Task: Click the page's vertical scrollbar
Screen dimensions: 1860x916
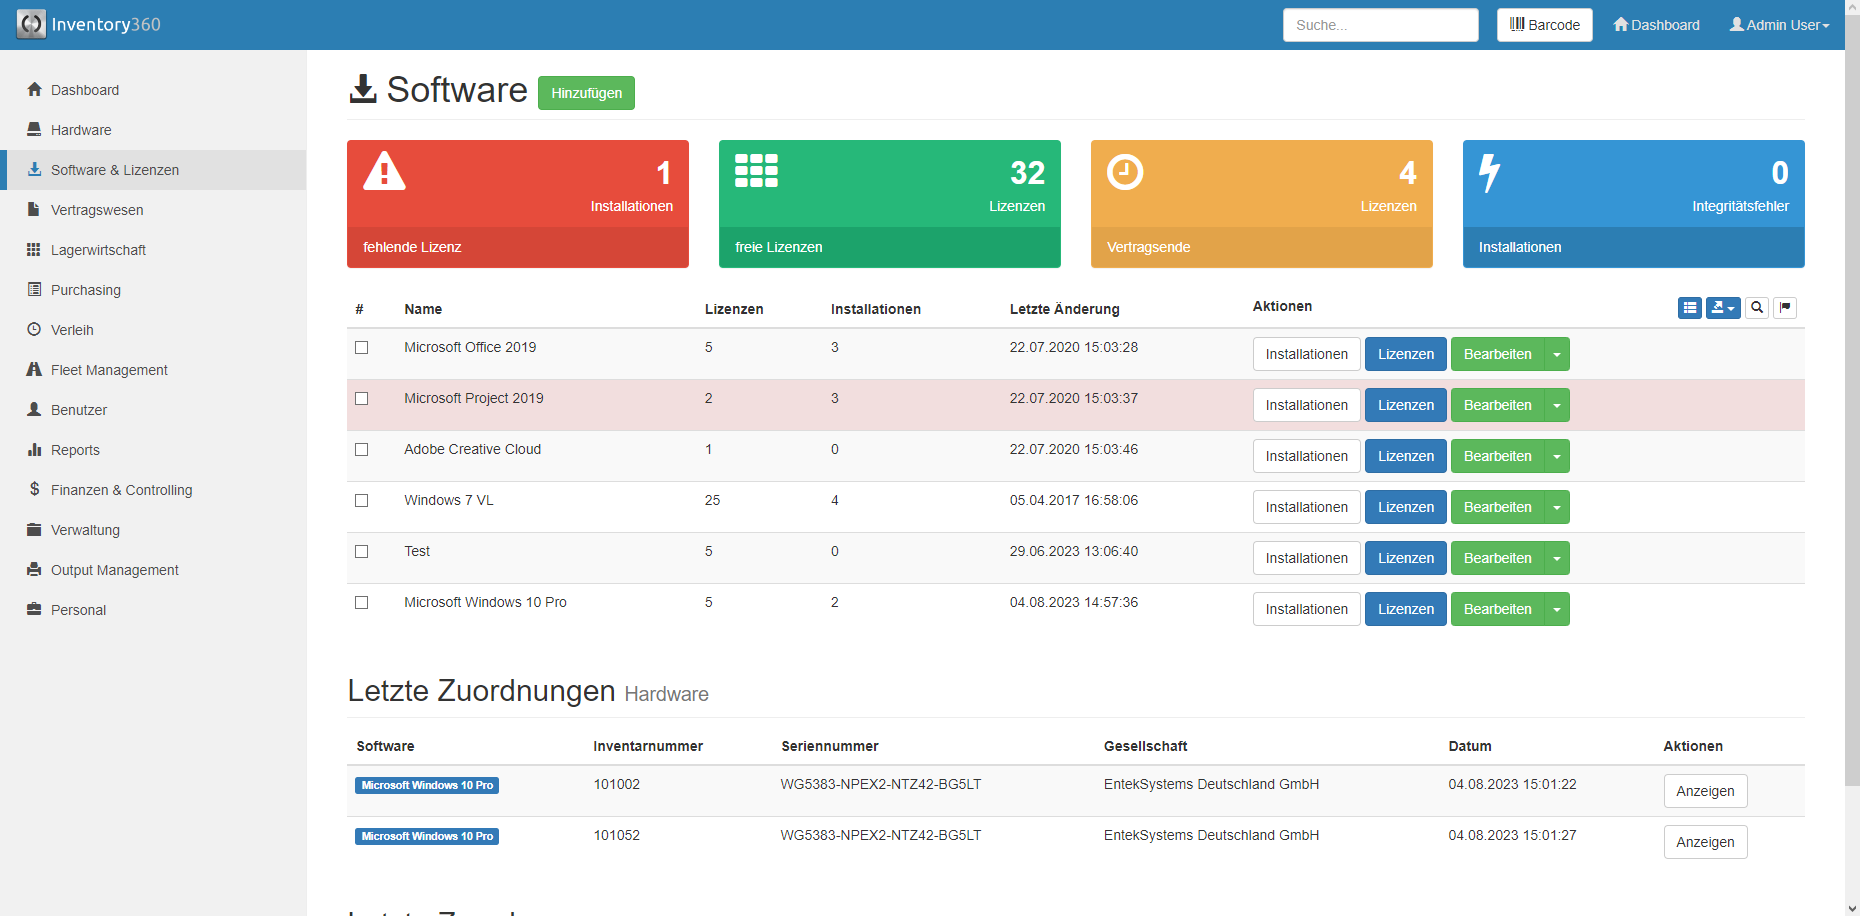Action: [x=1852, y=400]
